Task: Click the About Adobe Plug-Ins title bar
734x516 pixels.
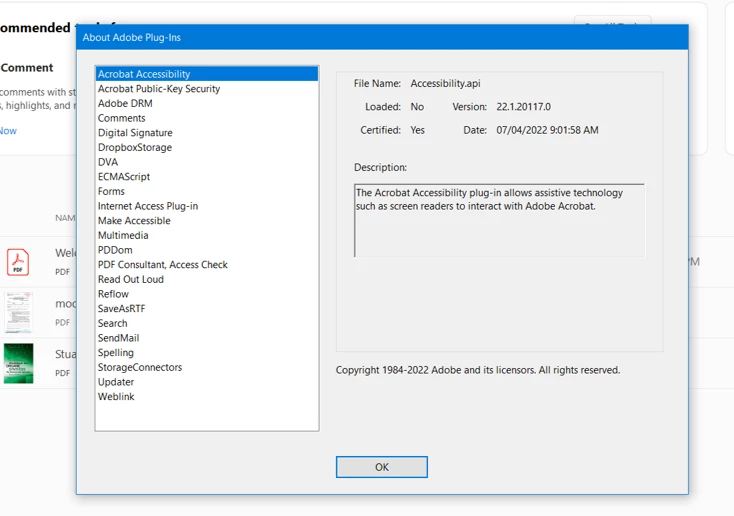Action: point(382,37)
